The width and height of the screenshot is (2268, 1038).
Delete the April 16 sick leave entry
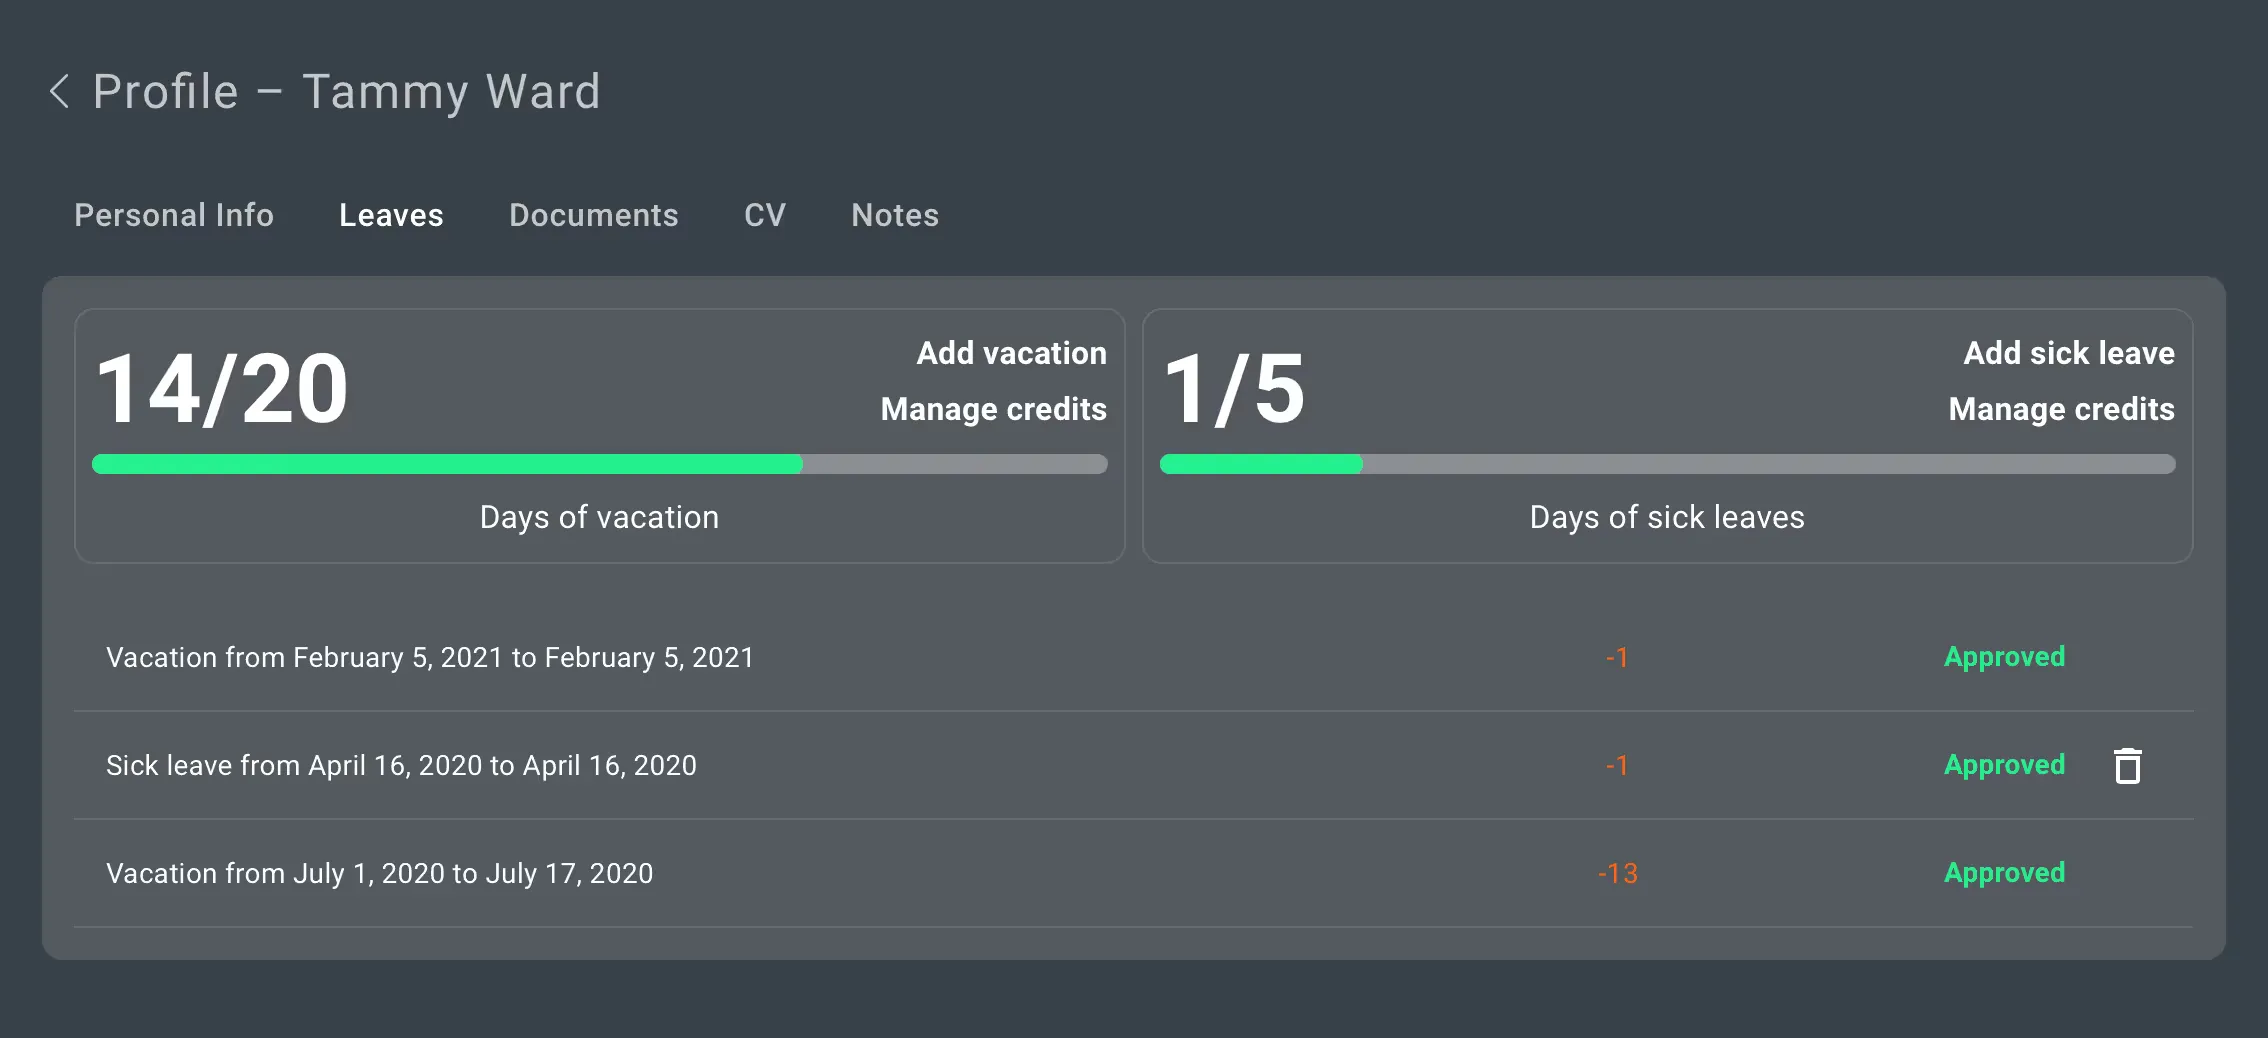[2128, 766]
